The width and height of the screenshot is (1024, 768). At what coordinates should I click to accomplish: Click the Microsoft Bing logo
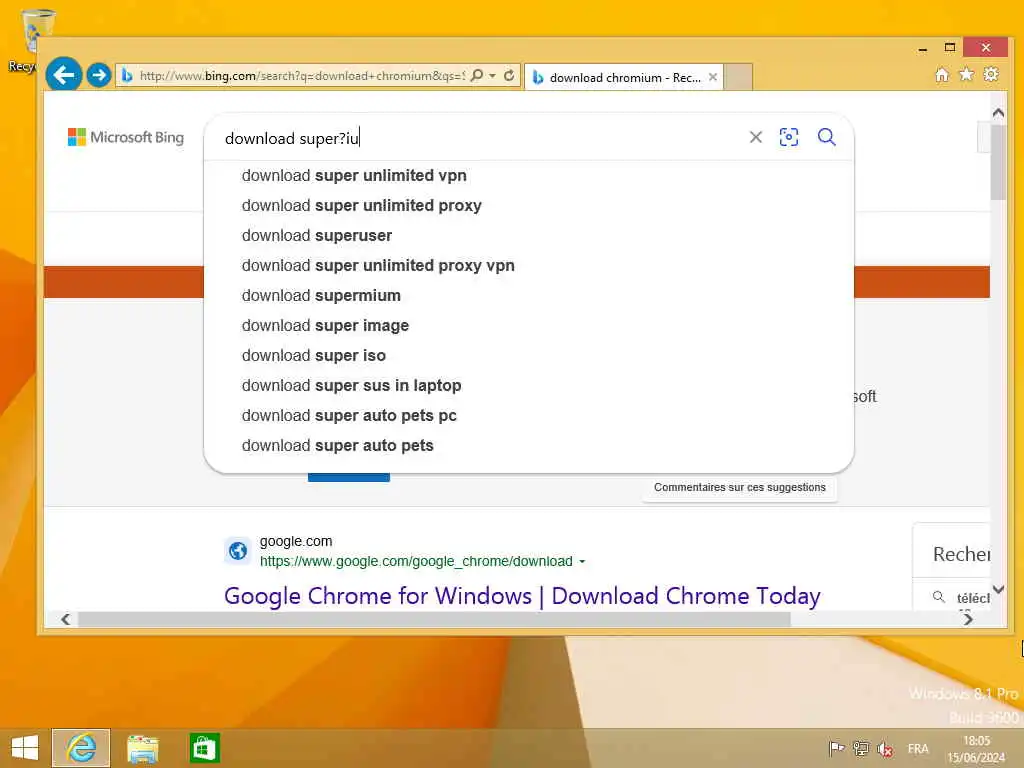pyautogui.click(x=126, y=137)
